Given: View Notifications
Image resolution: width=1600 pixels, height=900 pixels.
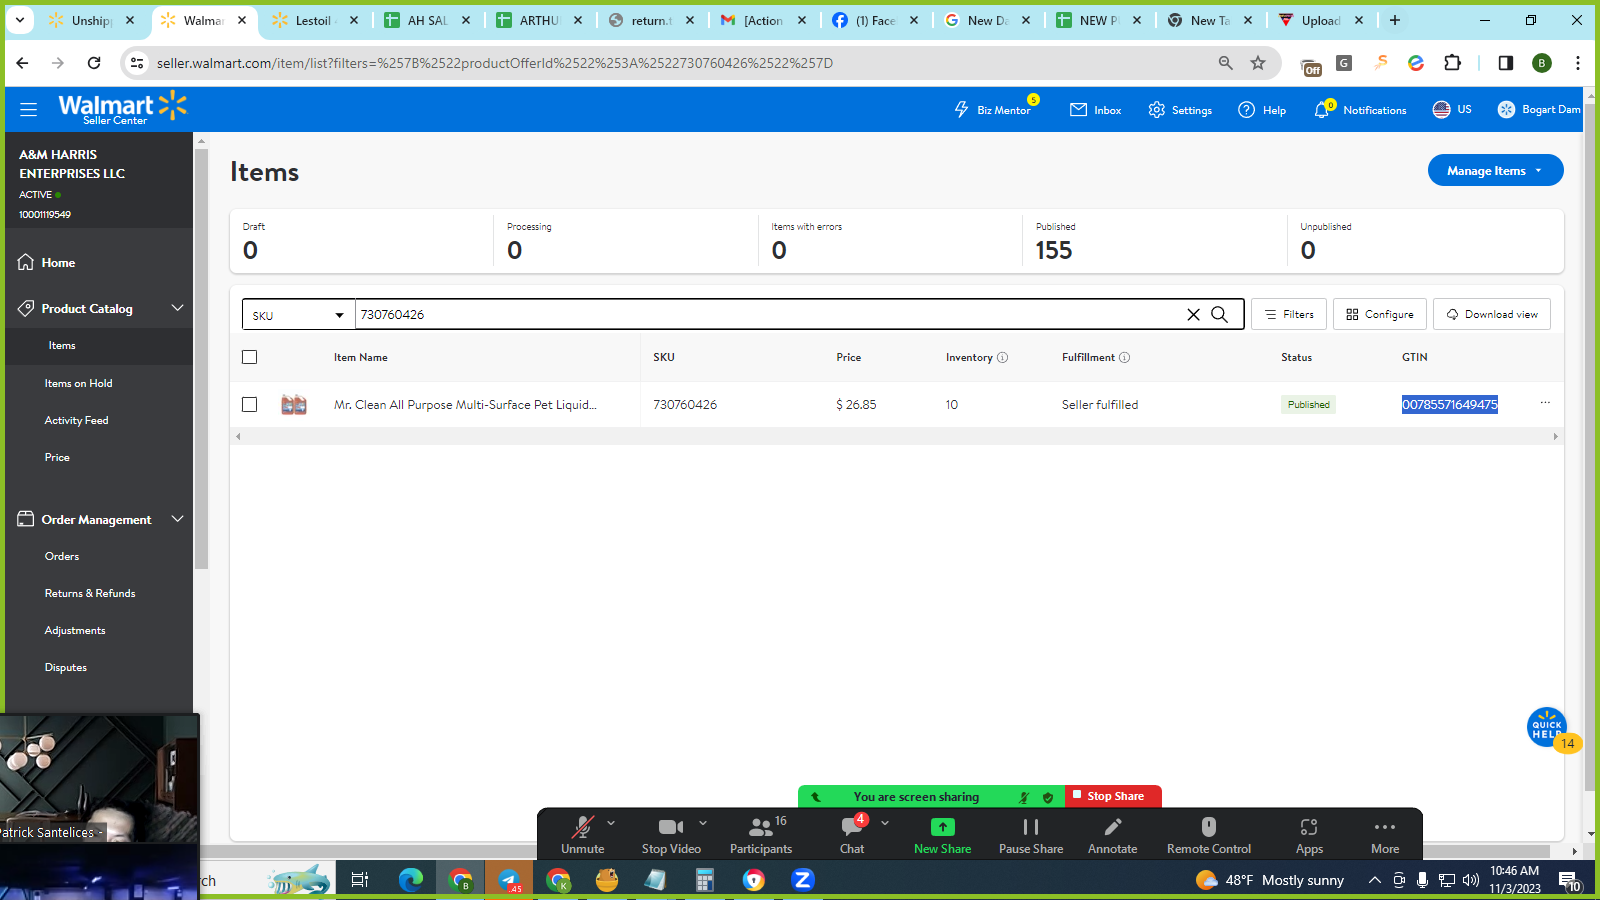Looking at the screenshot, I should (1360, 110).
